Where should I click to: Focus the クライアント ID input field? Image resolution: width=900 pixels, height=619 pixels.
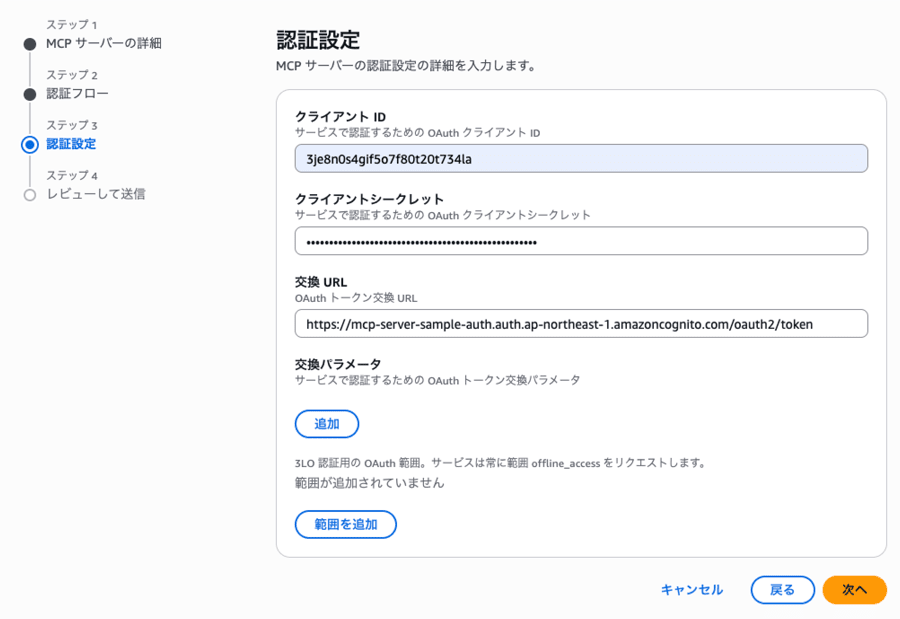(581, 159)
